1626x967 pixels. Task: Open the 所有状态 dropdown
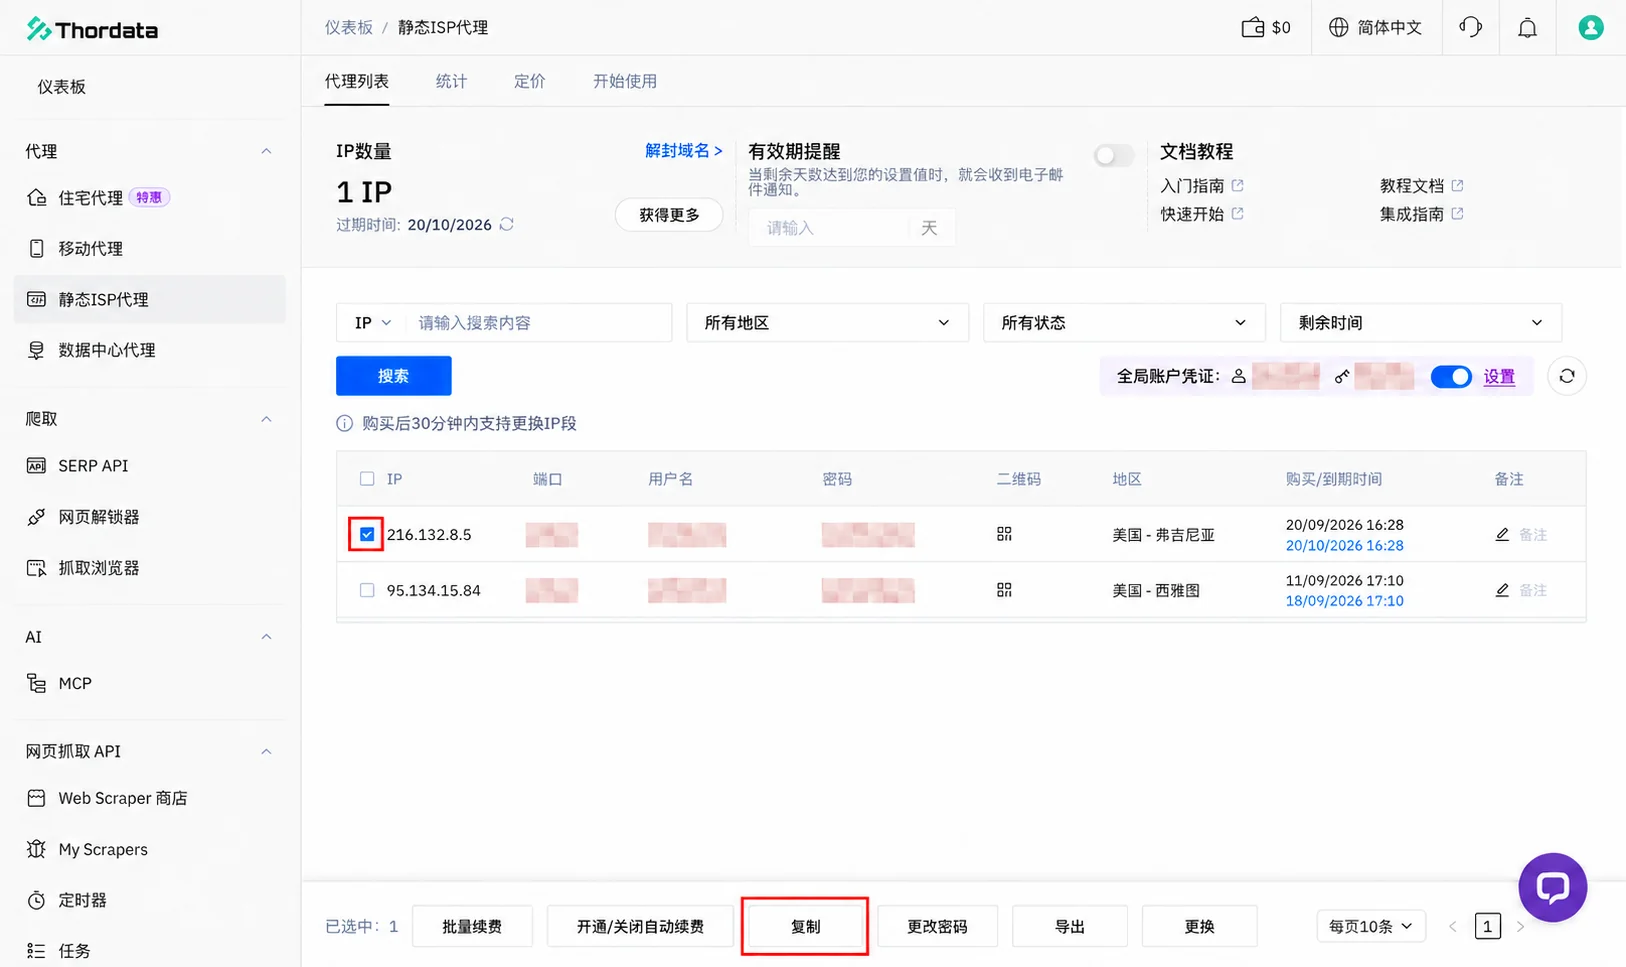1124,323
